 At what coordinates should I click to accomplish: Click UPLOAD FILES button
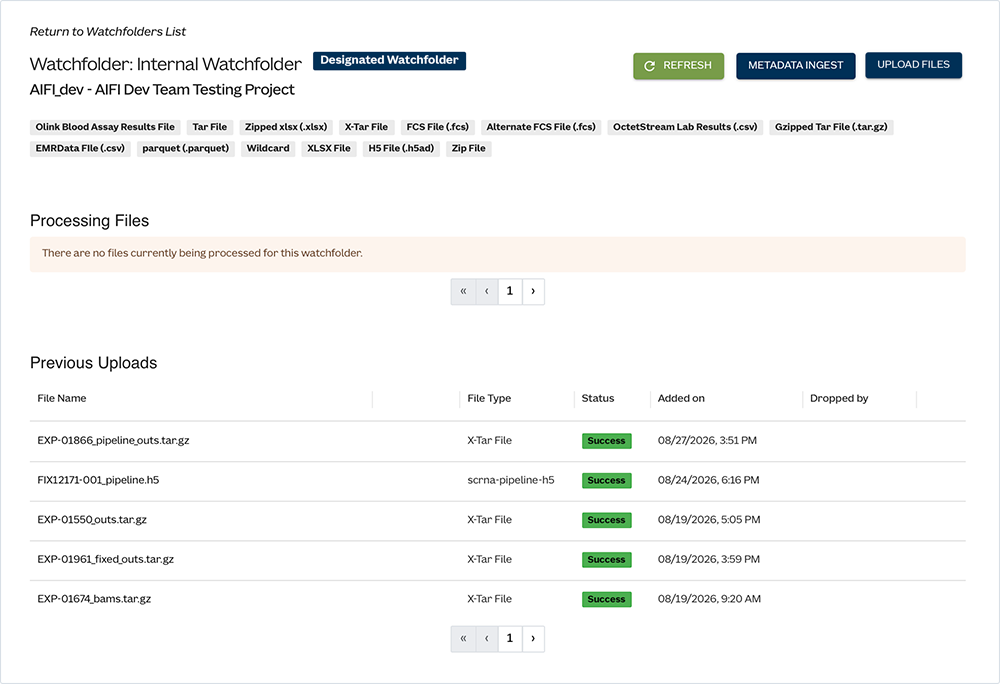pyautogui.click(x=913, y=65)
